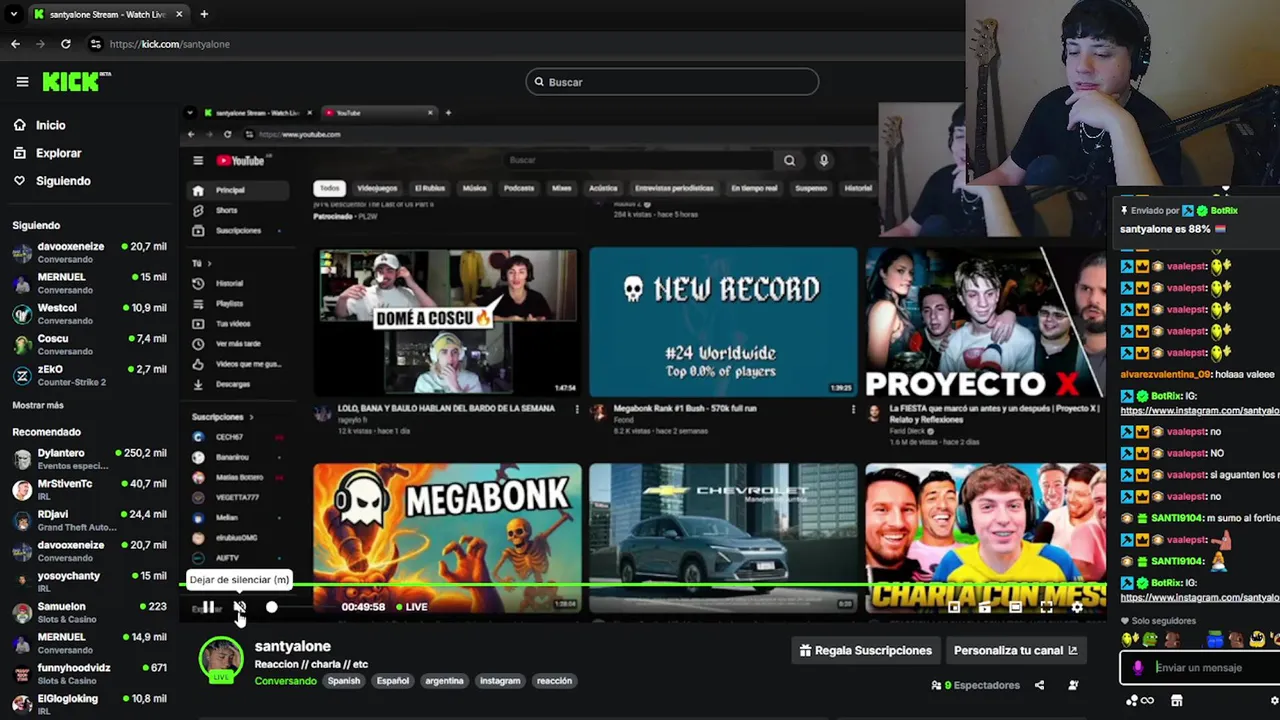This screenshot has width=1280, height=720.
Task: Click MEGABONK thumbnail in streamed YouTube page
Action: 447,537
